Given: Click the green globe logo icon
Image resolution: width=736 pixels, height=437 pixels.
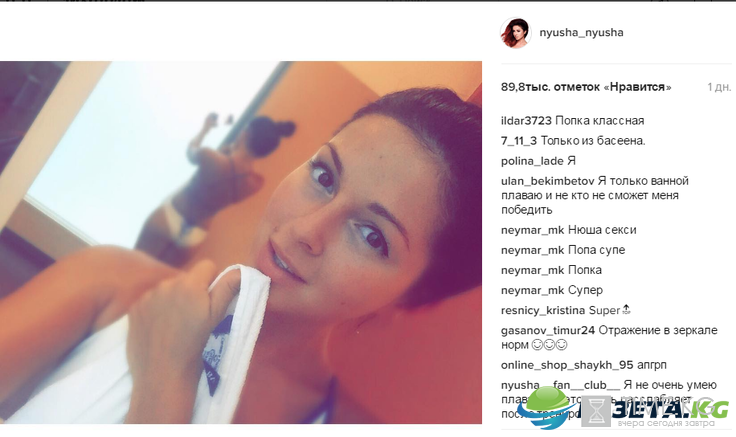Looking at the screenshot, I should [x=548, y=406].
